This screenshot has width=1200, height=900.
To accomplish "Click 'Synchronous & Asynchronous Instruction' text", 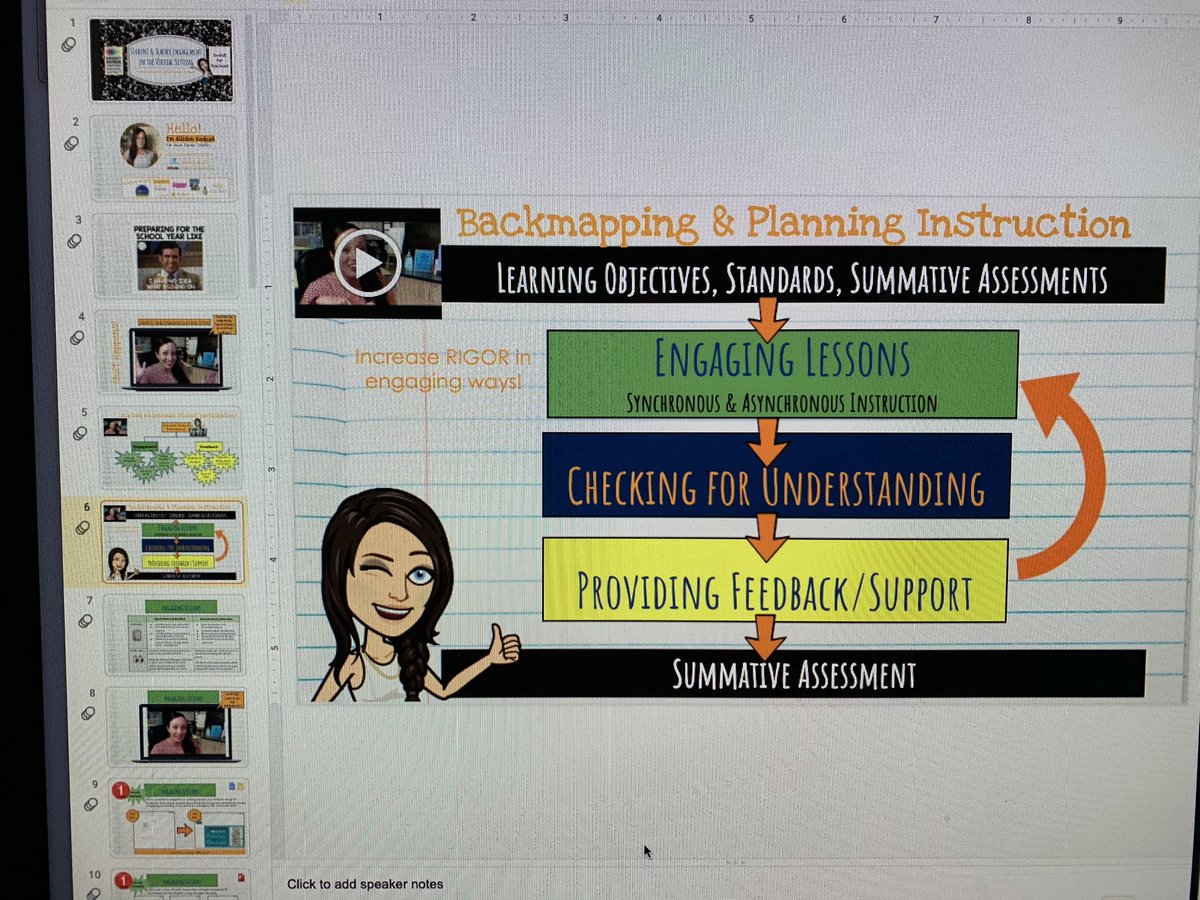I will click(782, 403).
